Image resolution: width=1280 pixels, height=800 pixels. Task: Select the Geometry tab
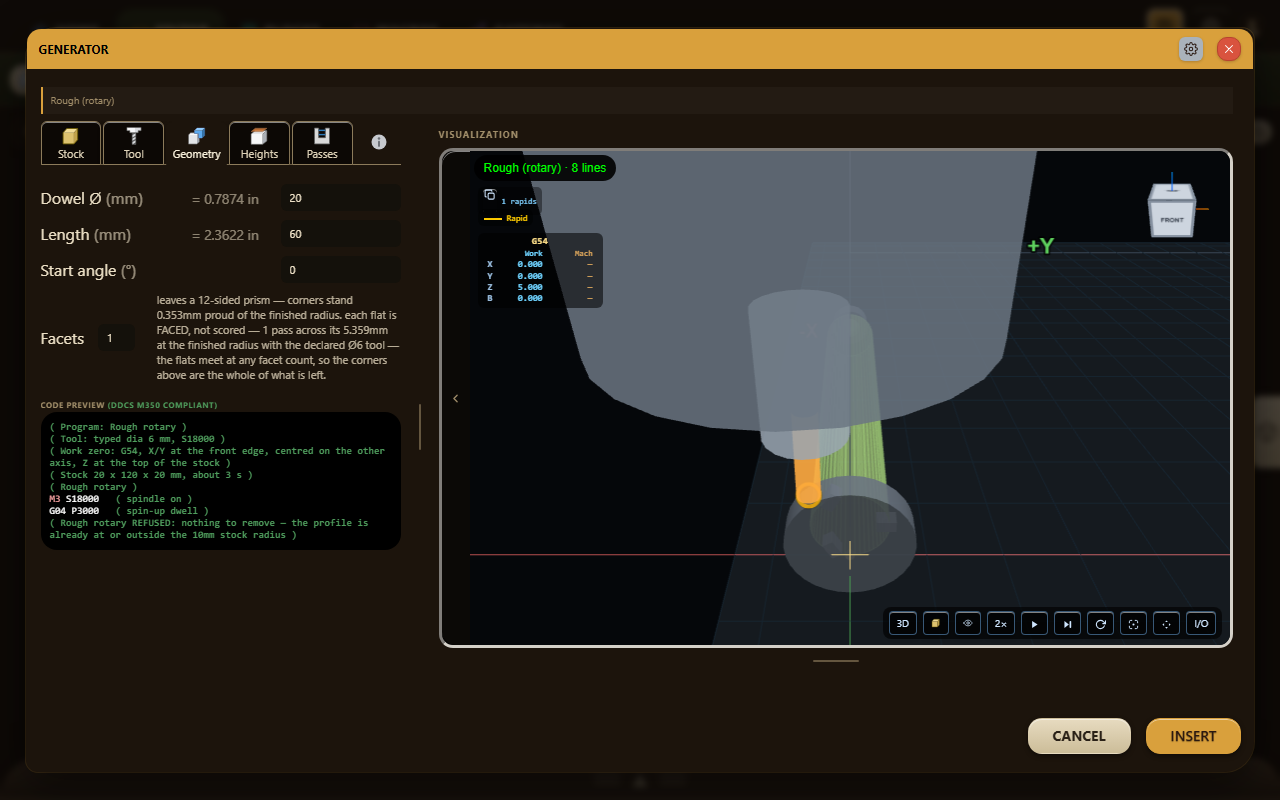point(196,143)
